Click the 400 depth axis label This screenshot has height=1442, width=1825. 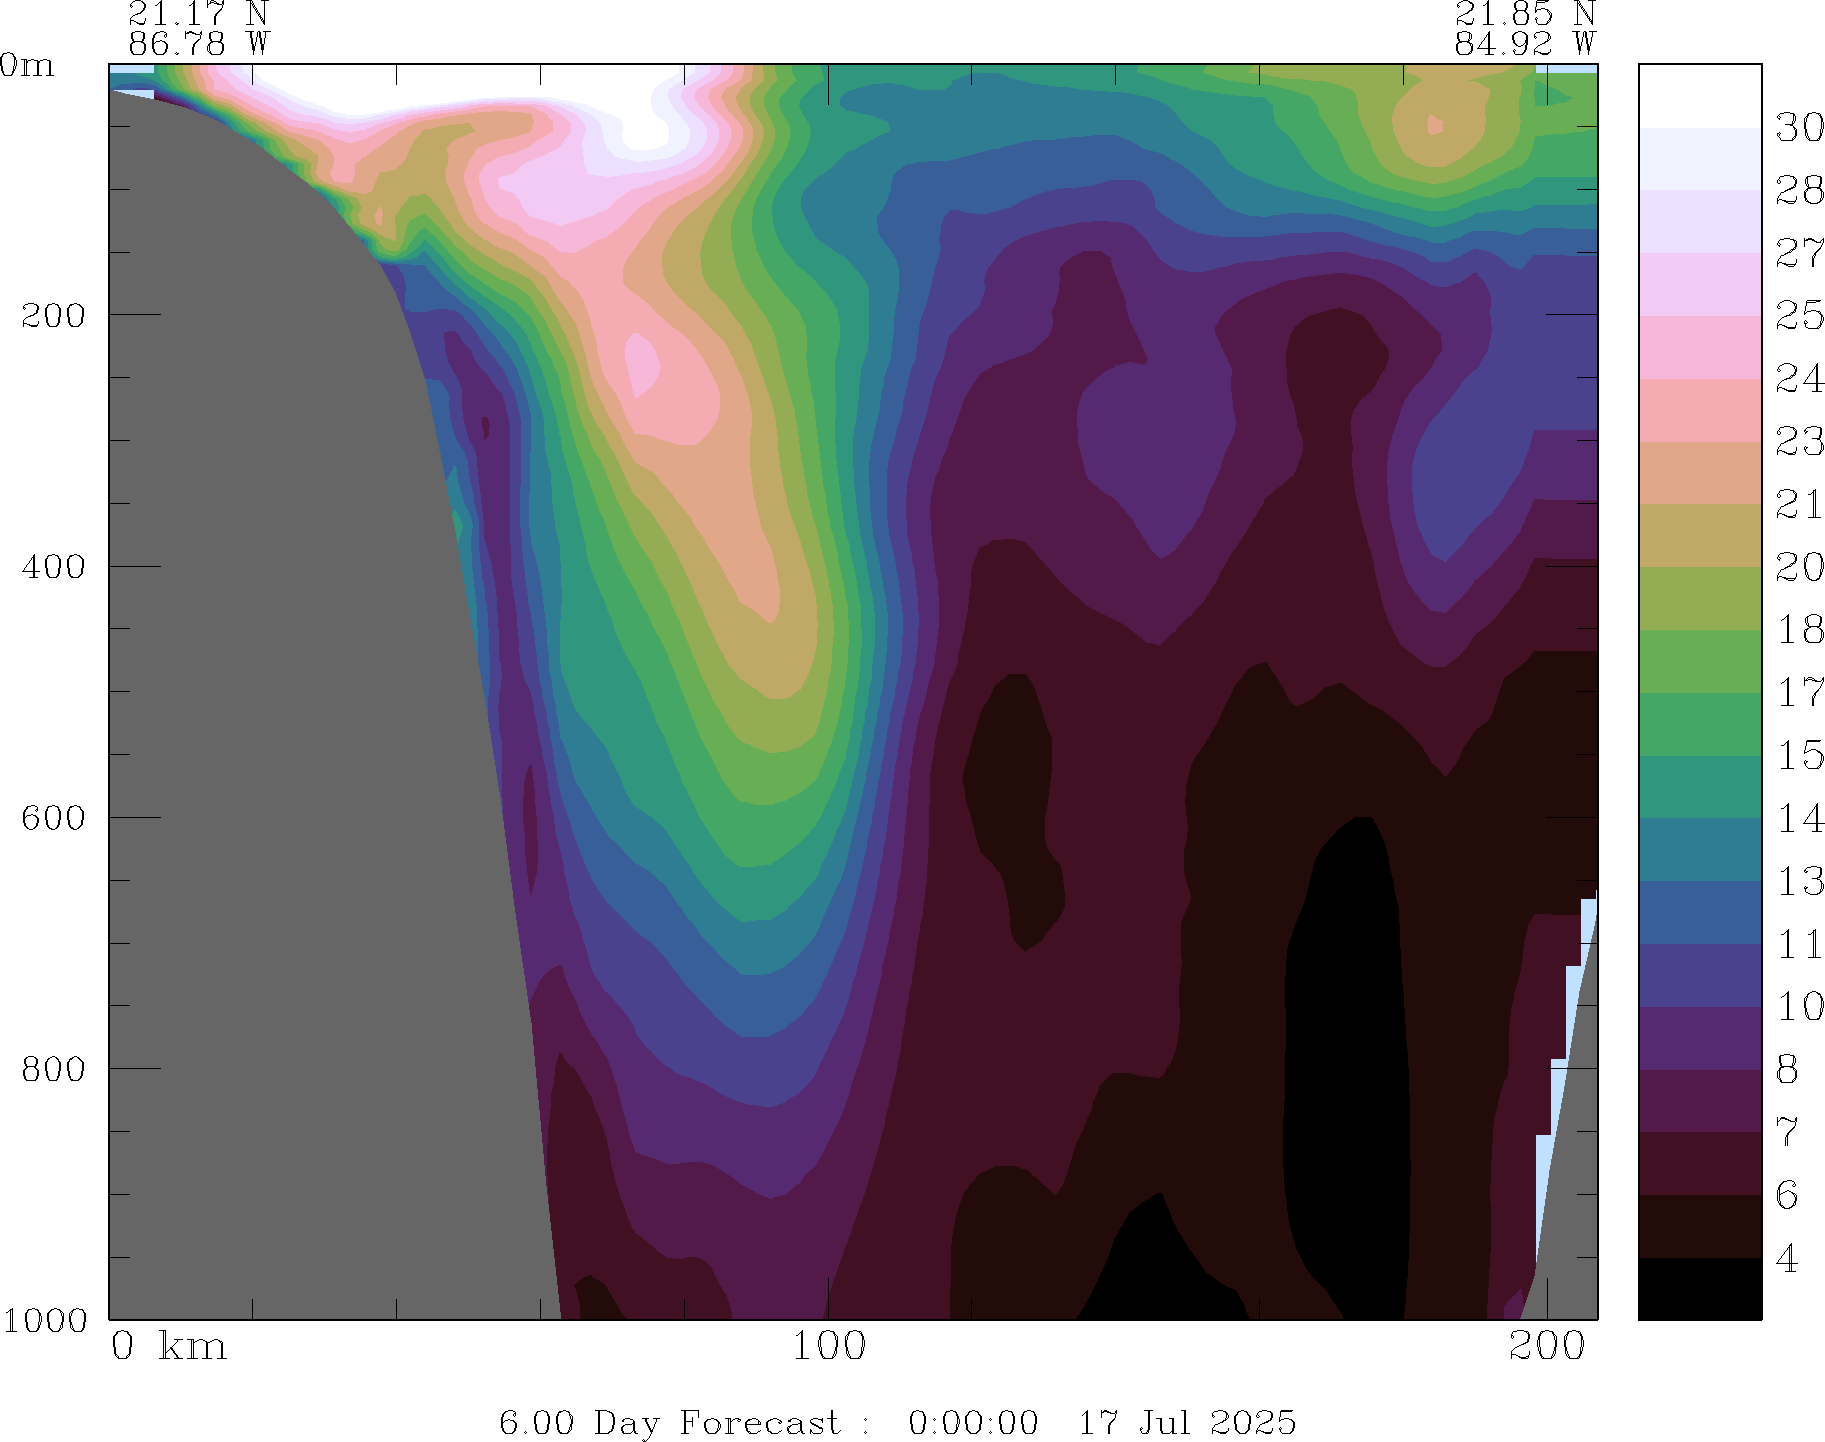pos(54,566)
